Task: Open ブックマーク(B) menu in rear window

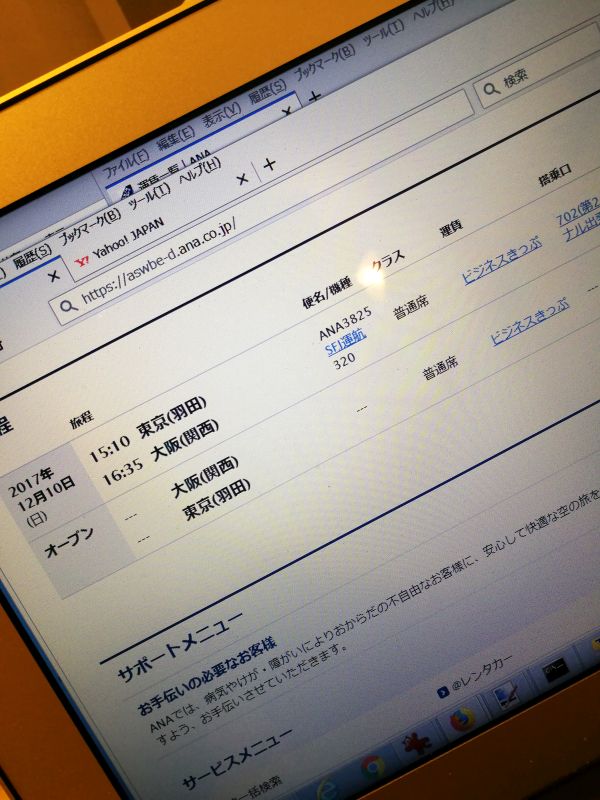Action: 324,65
